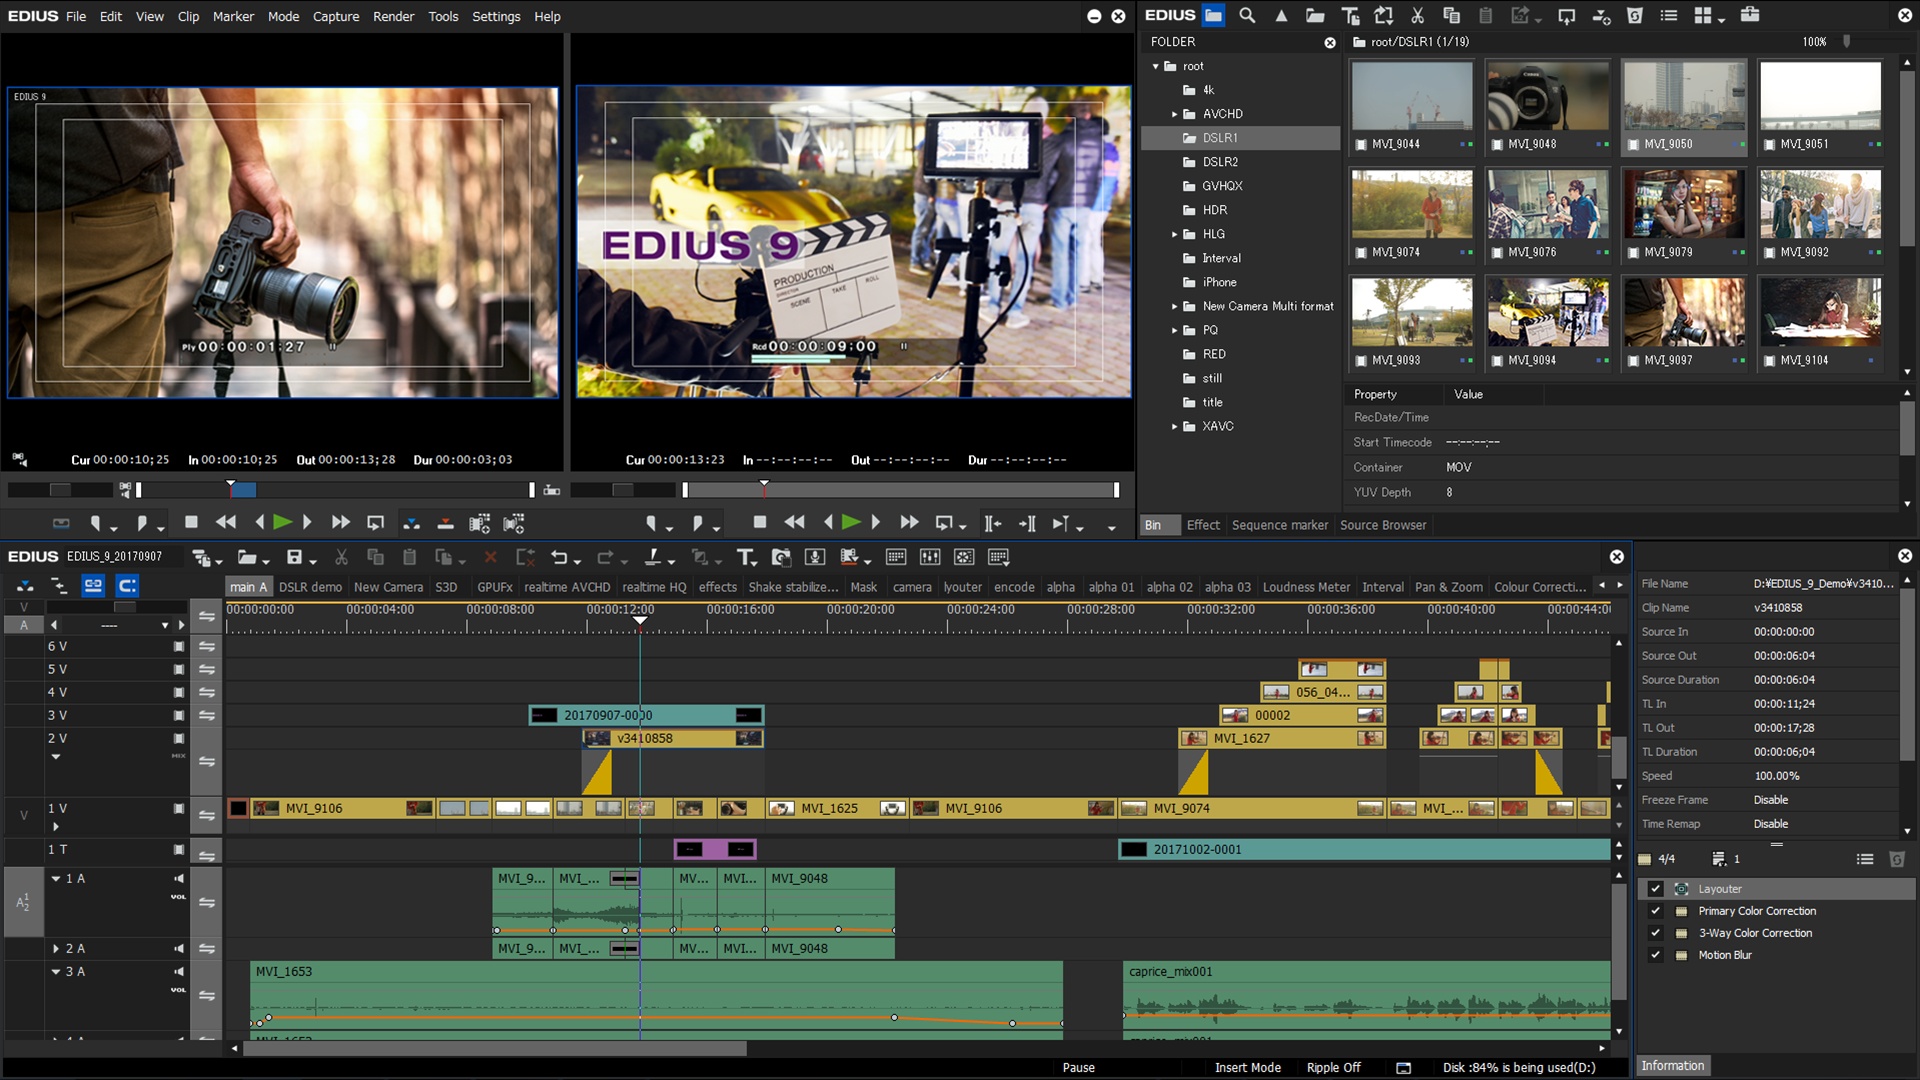1920x1080 pixels.
Task: Open the audio mixer icon
Action: tap(929, 557)
